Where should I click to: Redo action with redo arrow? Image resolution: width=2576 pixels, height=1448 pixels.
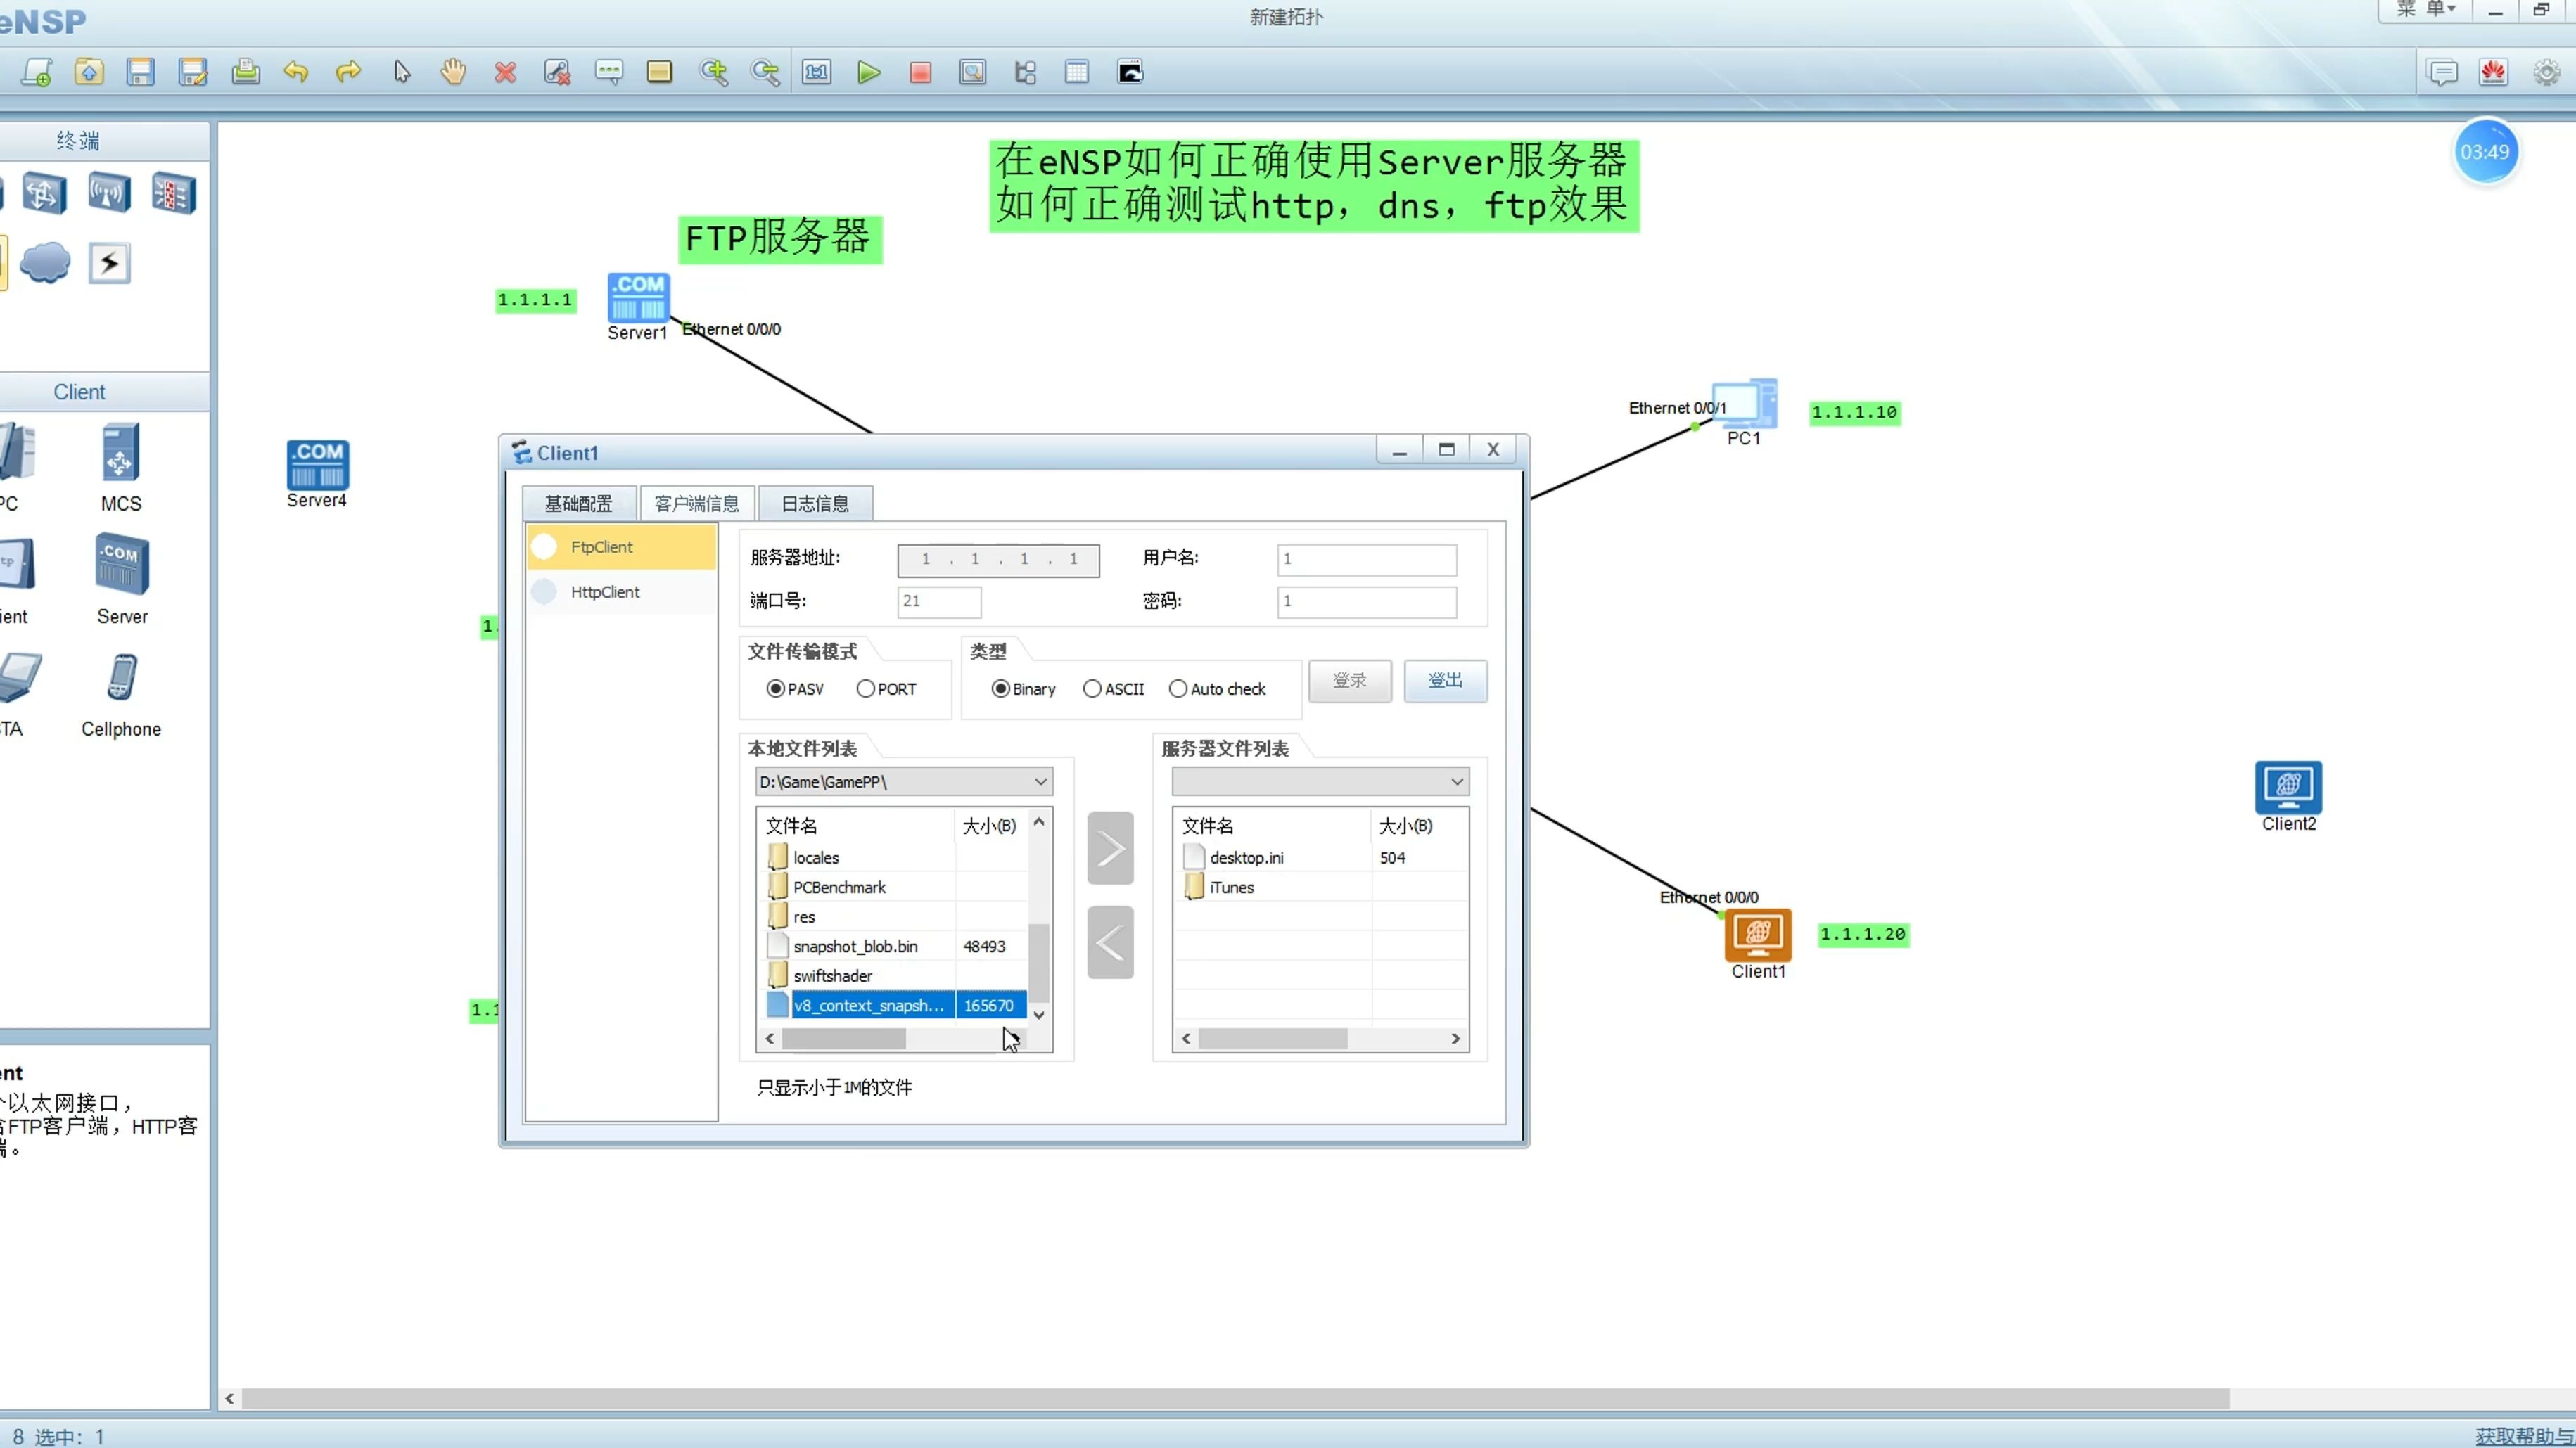(348, 72)
